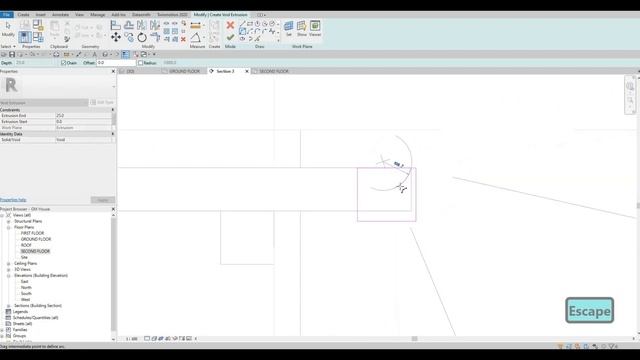Screen dimensions: 640x360
Task: Open the Aligned Dimension measure tool
Action: click(x=196, y=25)
